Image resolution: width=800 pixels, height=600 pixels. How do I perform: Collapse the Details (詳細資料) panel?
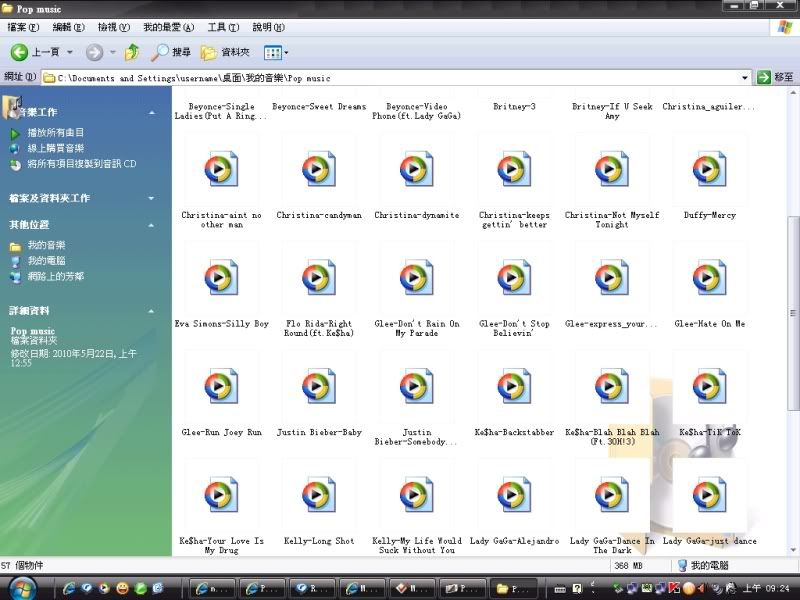point(152,311)
